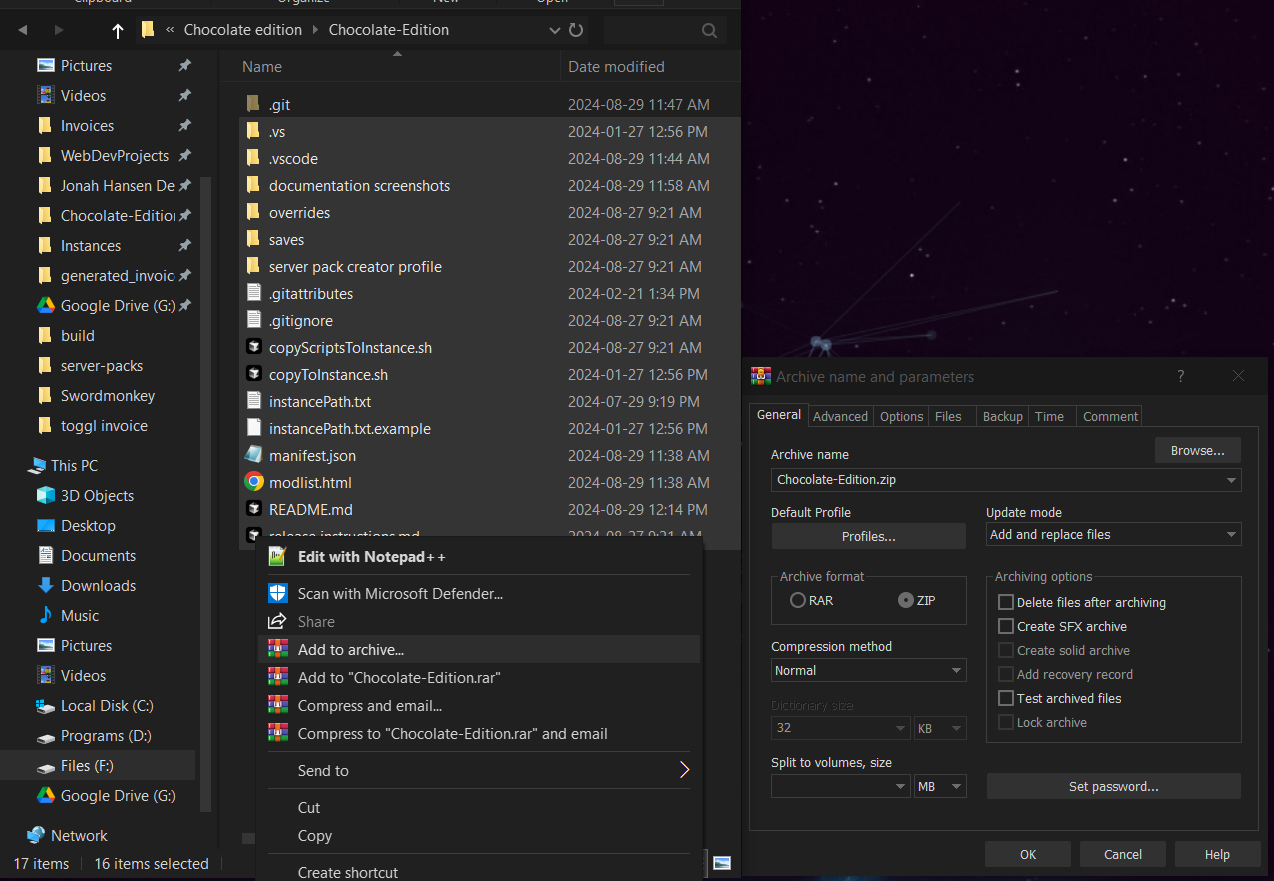Select the ZIP archive format radio button
1274x881 pixels.
click(x=906, y=601)
